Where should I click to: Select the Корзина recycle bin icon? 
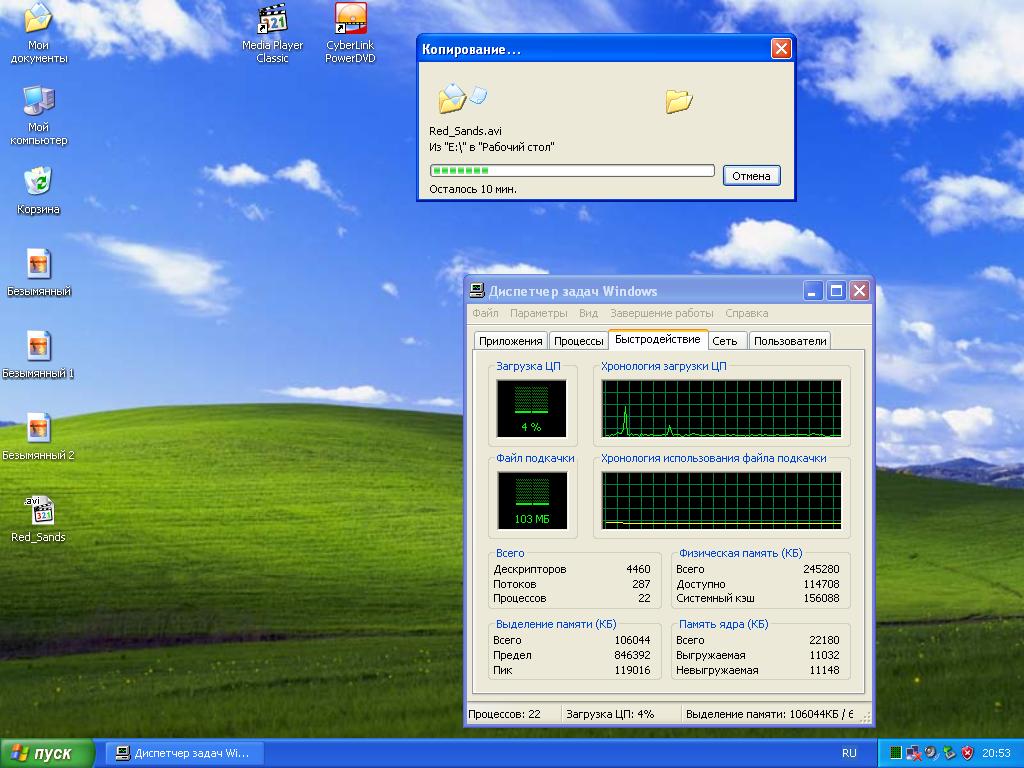click(39, 191)
